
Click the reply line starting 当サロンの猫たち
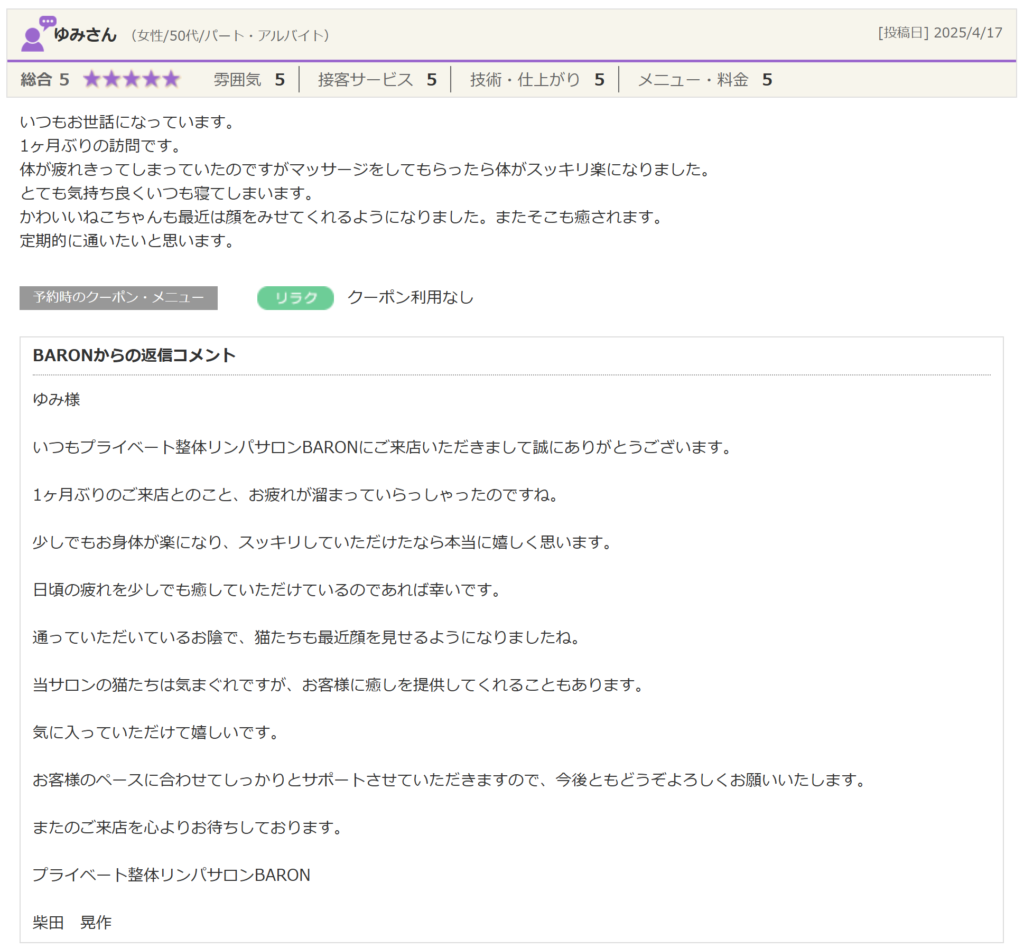pyautogui.click(x=336, y=685)
